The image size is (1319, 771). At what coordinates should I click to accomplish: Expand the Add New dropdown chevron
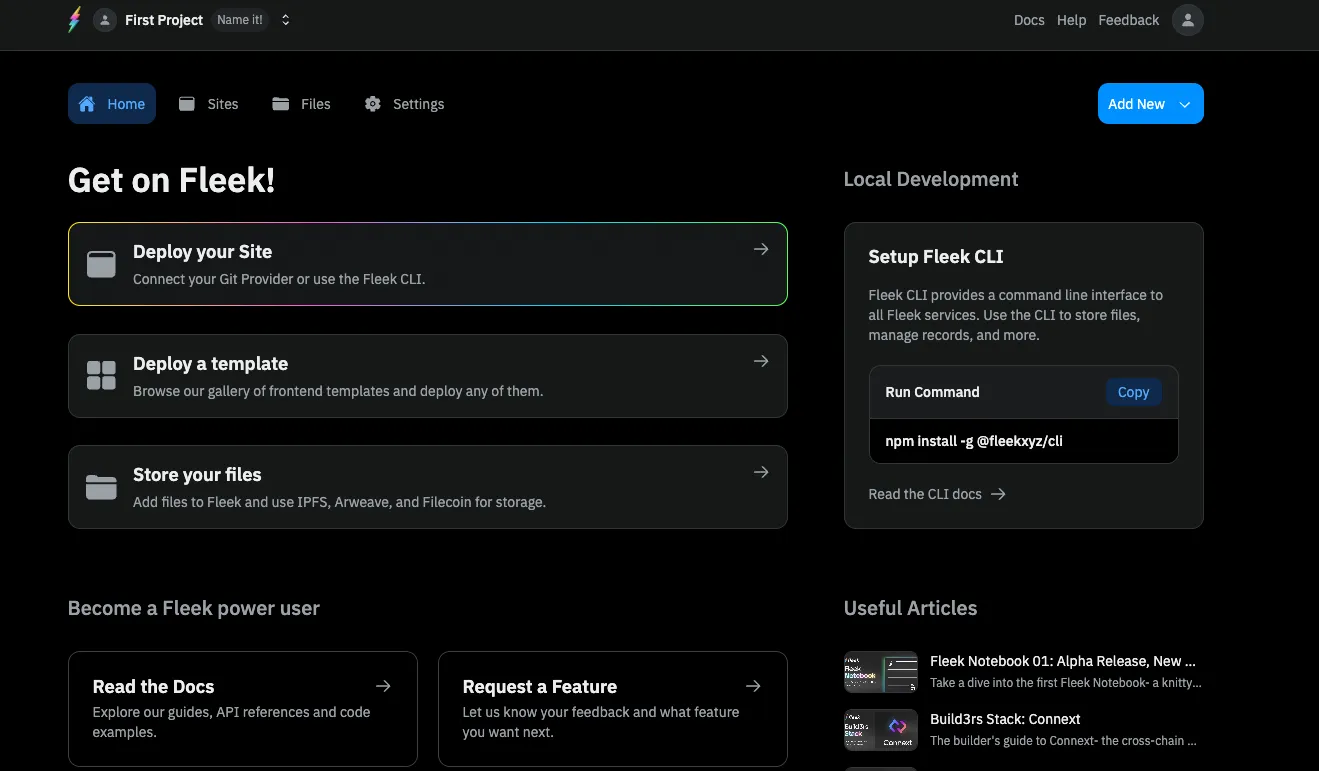(x=1185, y=104)
